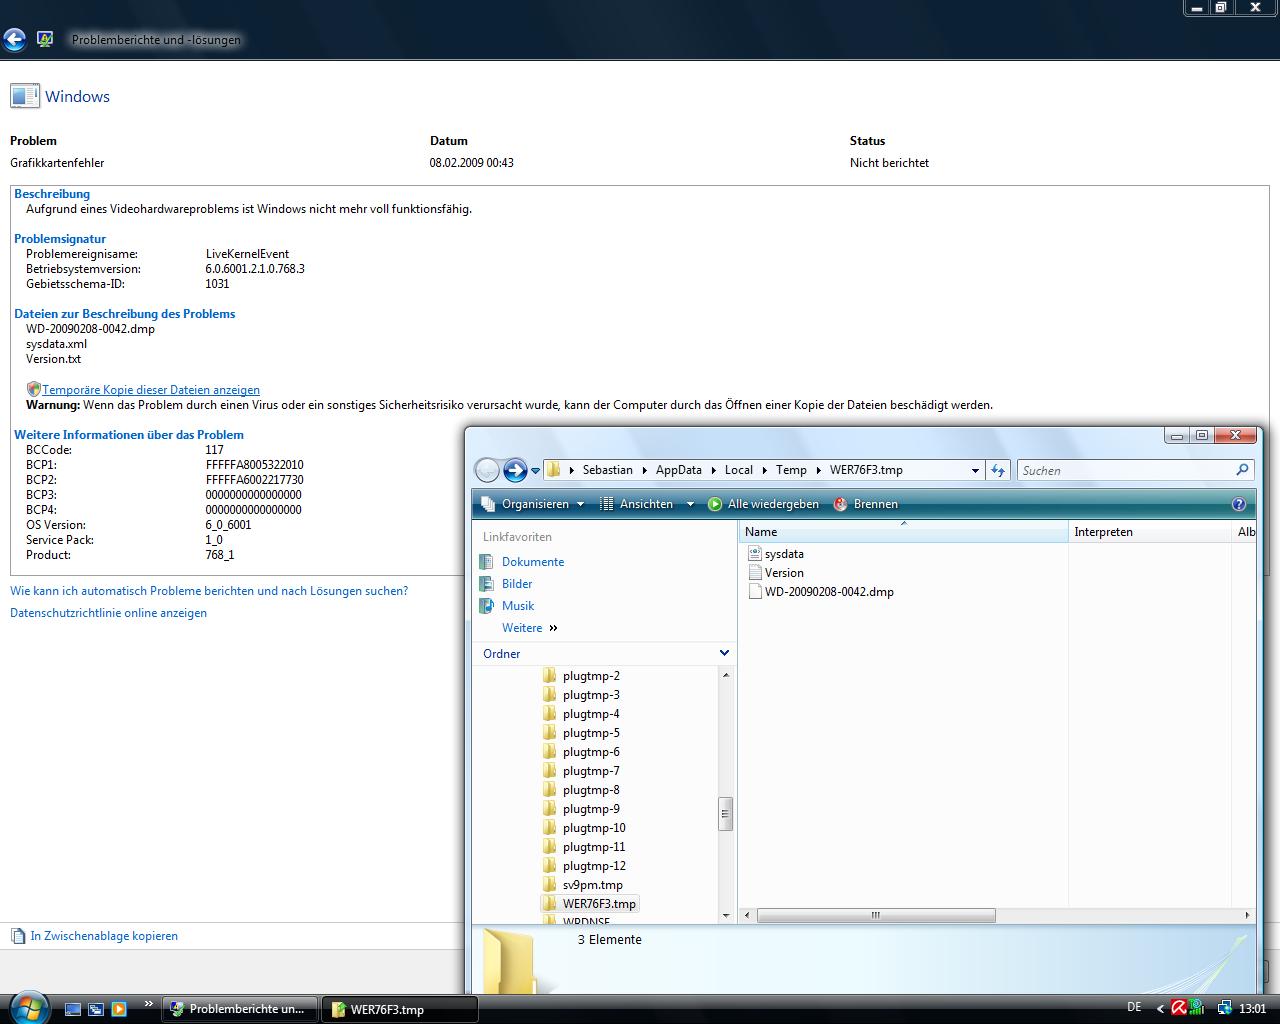Select 'Temp' in the address breadcrumb
The height and width of the screenshot is (1024, 1280).
tap(791, 470)
